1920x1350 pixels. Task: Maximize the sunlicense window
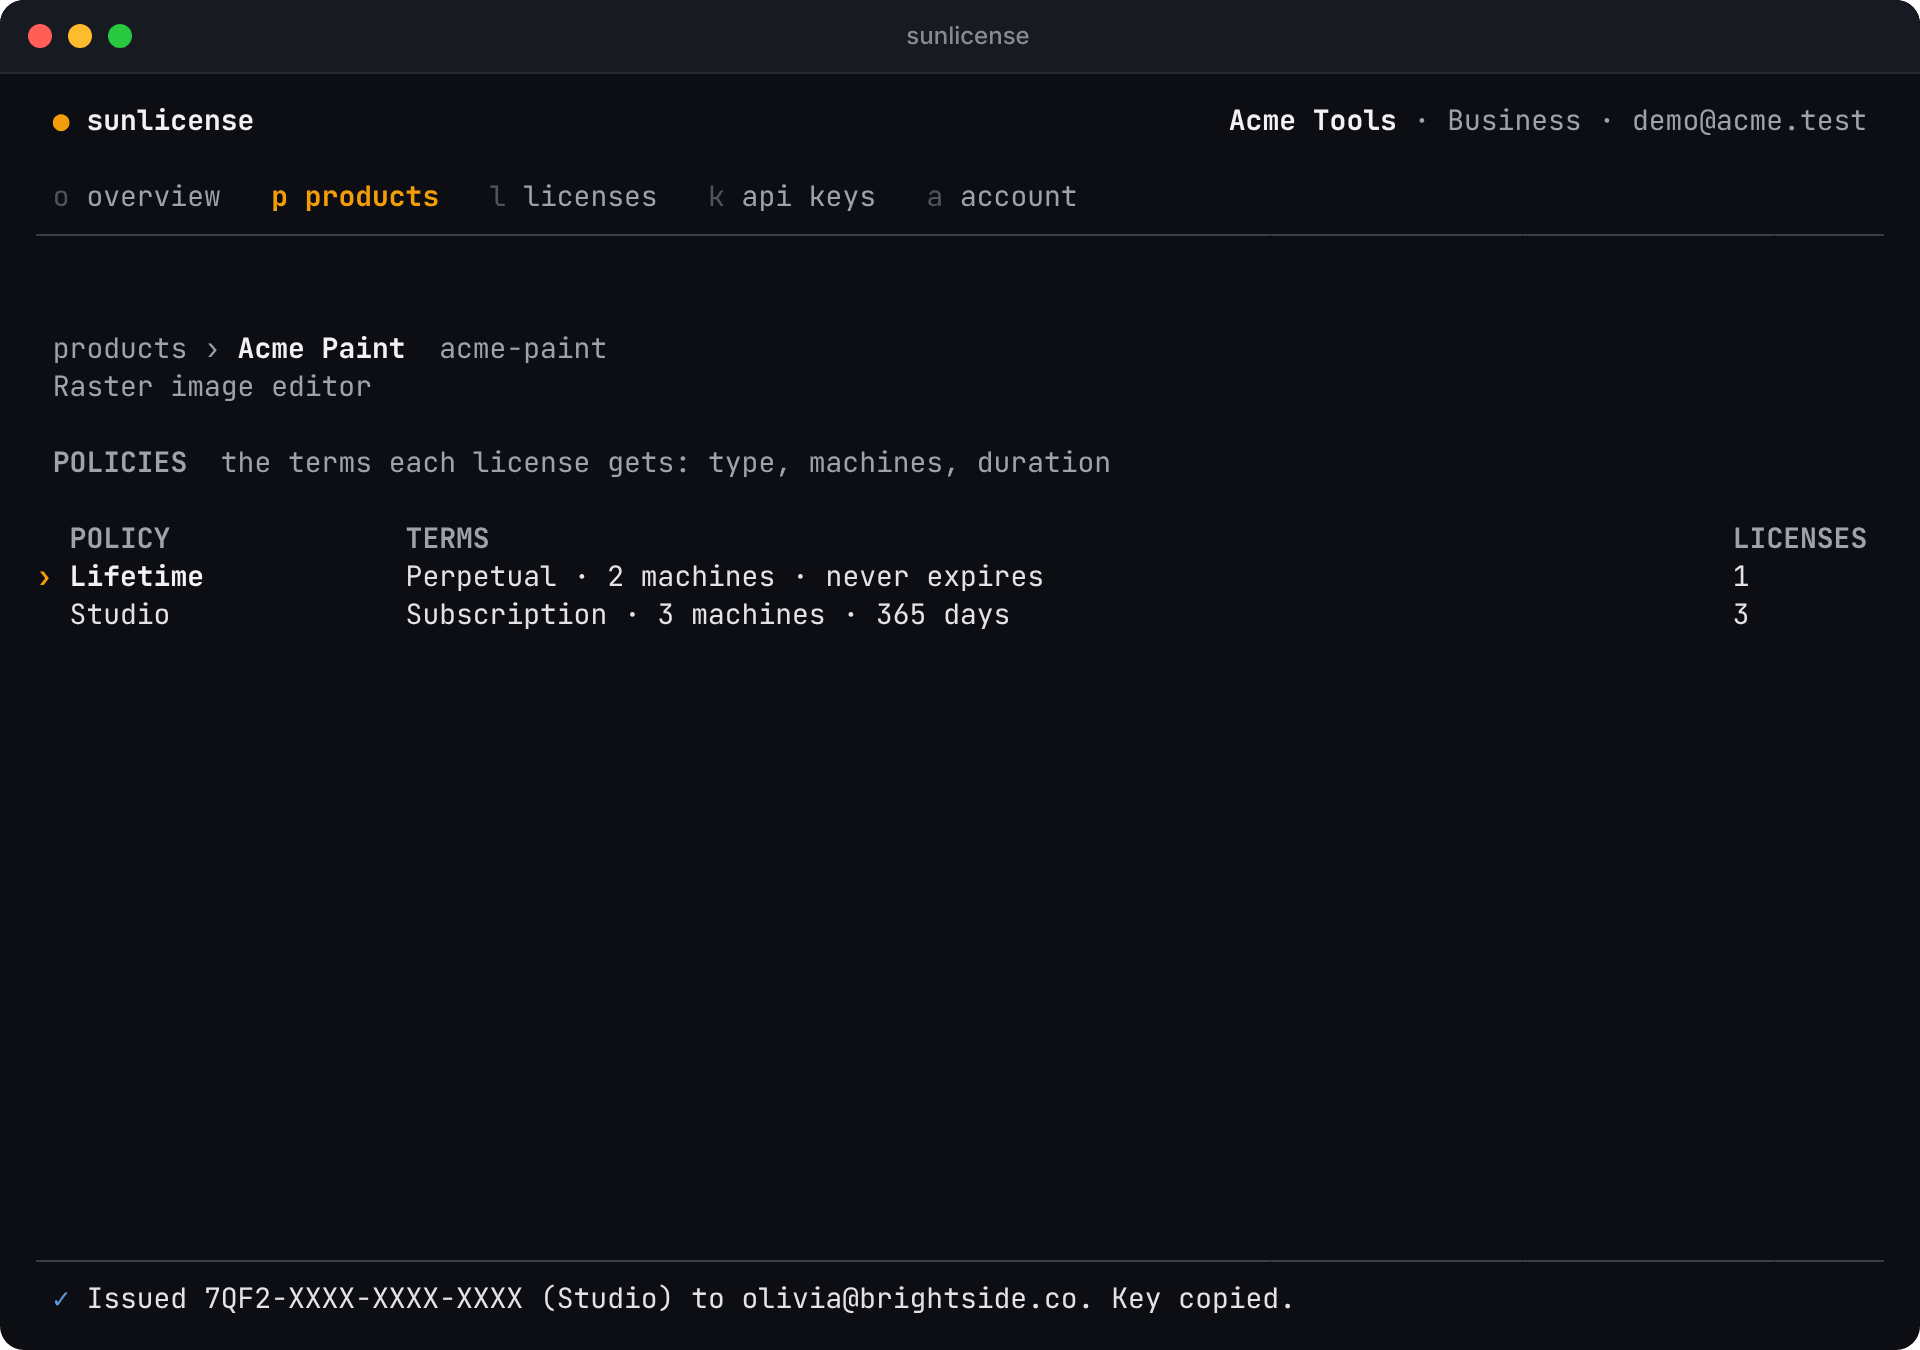click(x=120, y=36)
